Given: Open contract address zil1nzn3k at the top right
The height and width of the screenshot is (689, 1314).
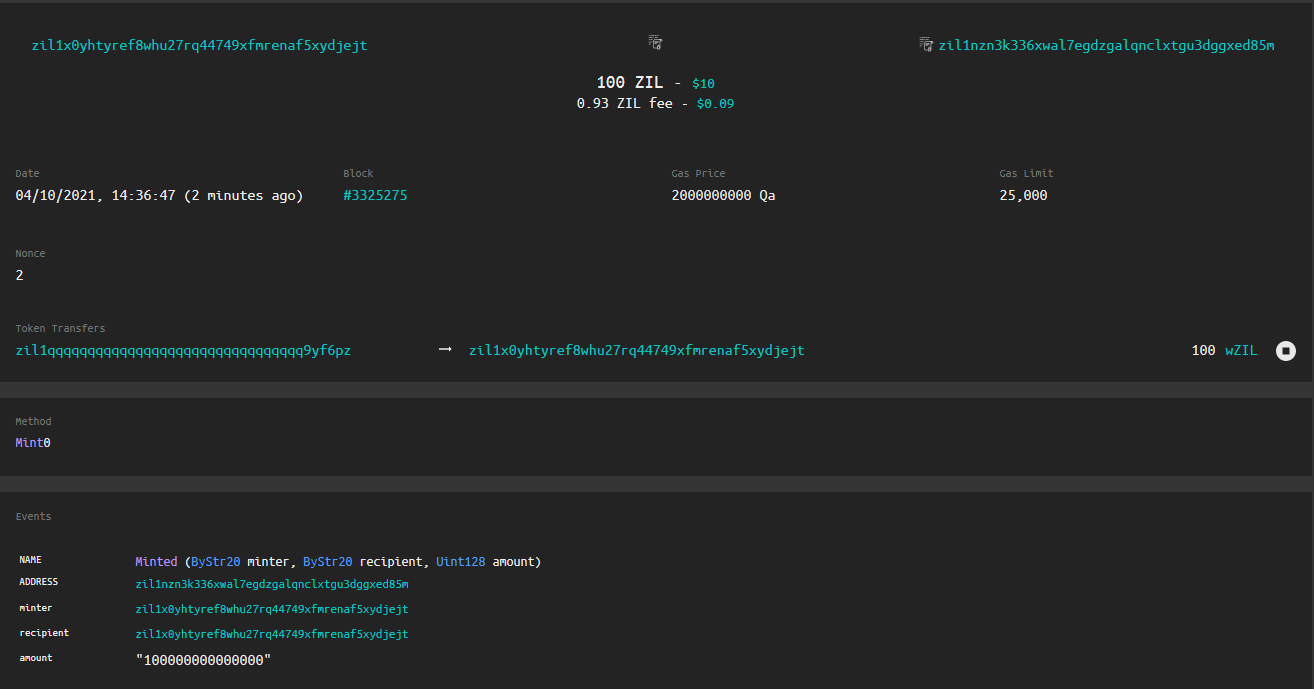Looking at the screenshot, I should pos(1106,45).
